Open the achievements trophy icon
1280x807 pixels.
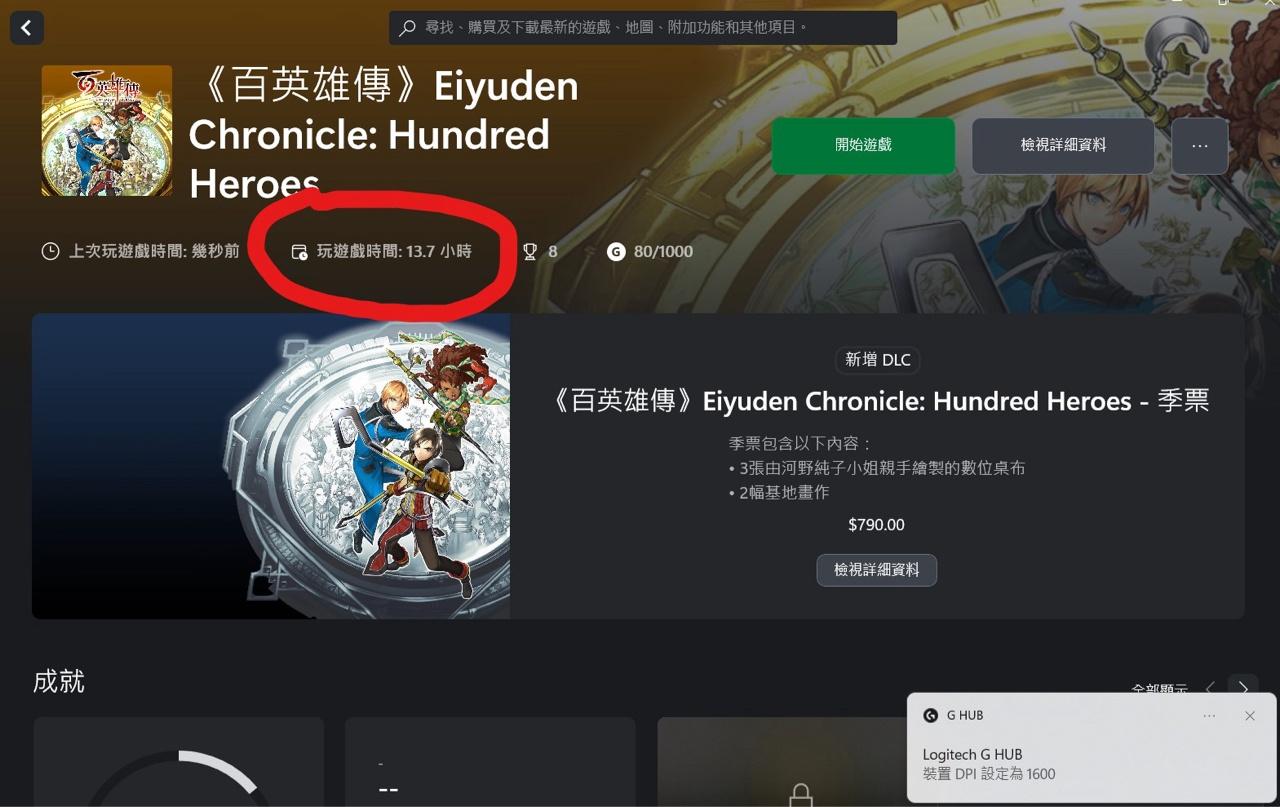(530, 252)
